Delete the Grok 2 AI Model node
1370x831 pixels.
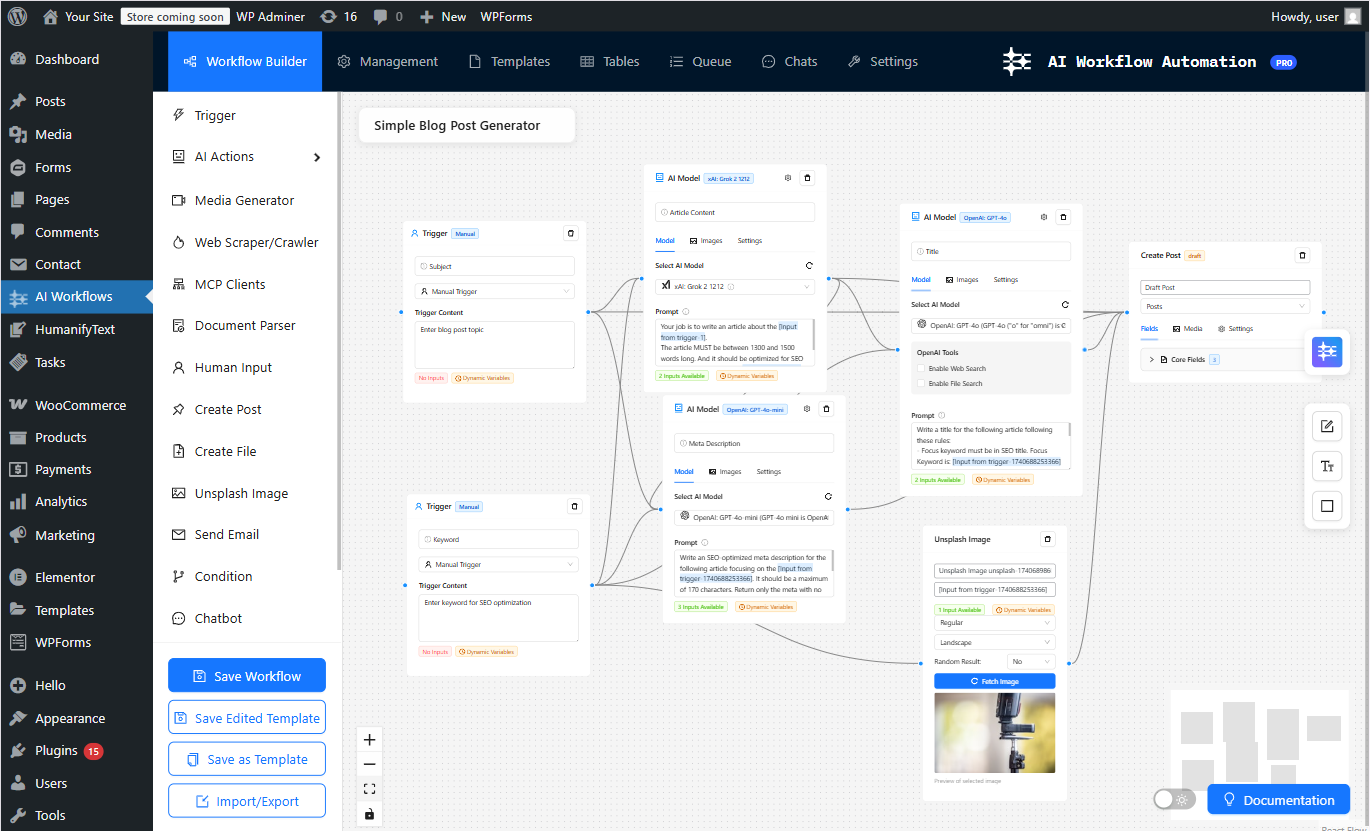point(808,178)
